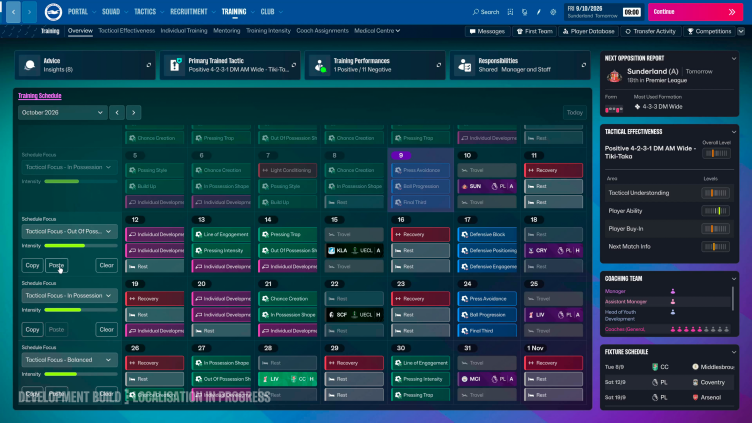Collapse the Coaching Team panel
Screen dimensions: 752x423
733,279
